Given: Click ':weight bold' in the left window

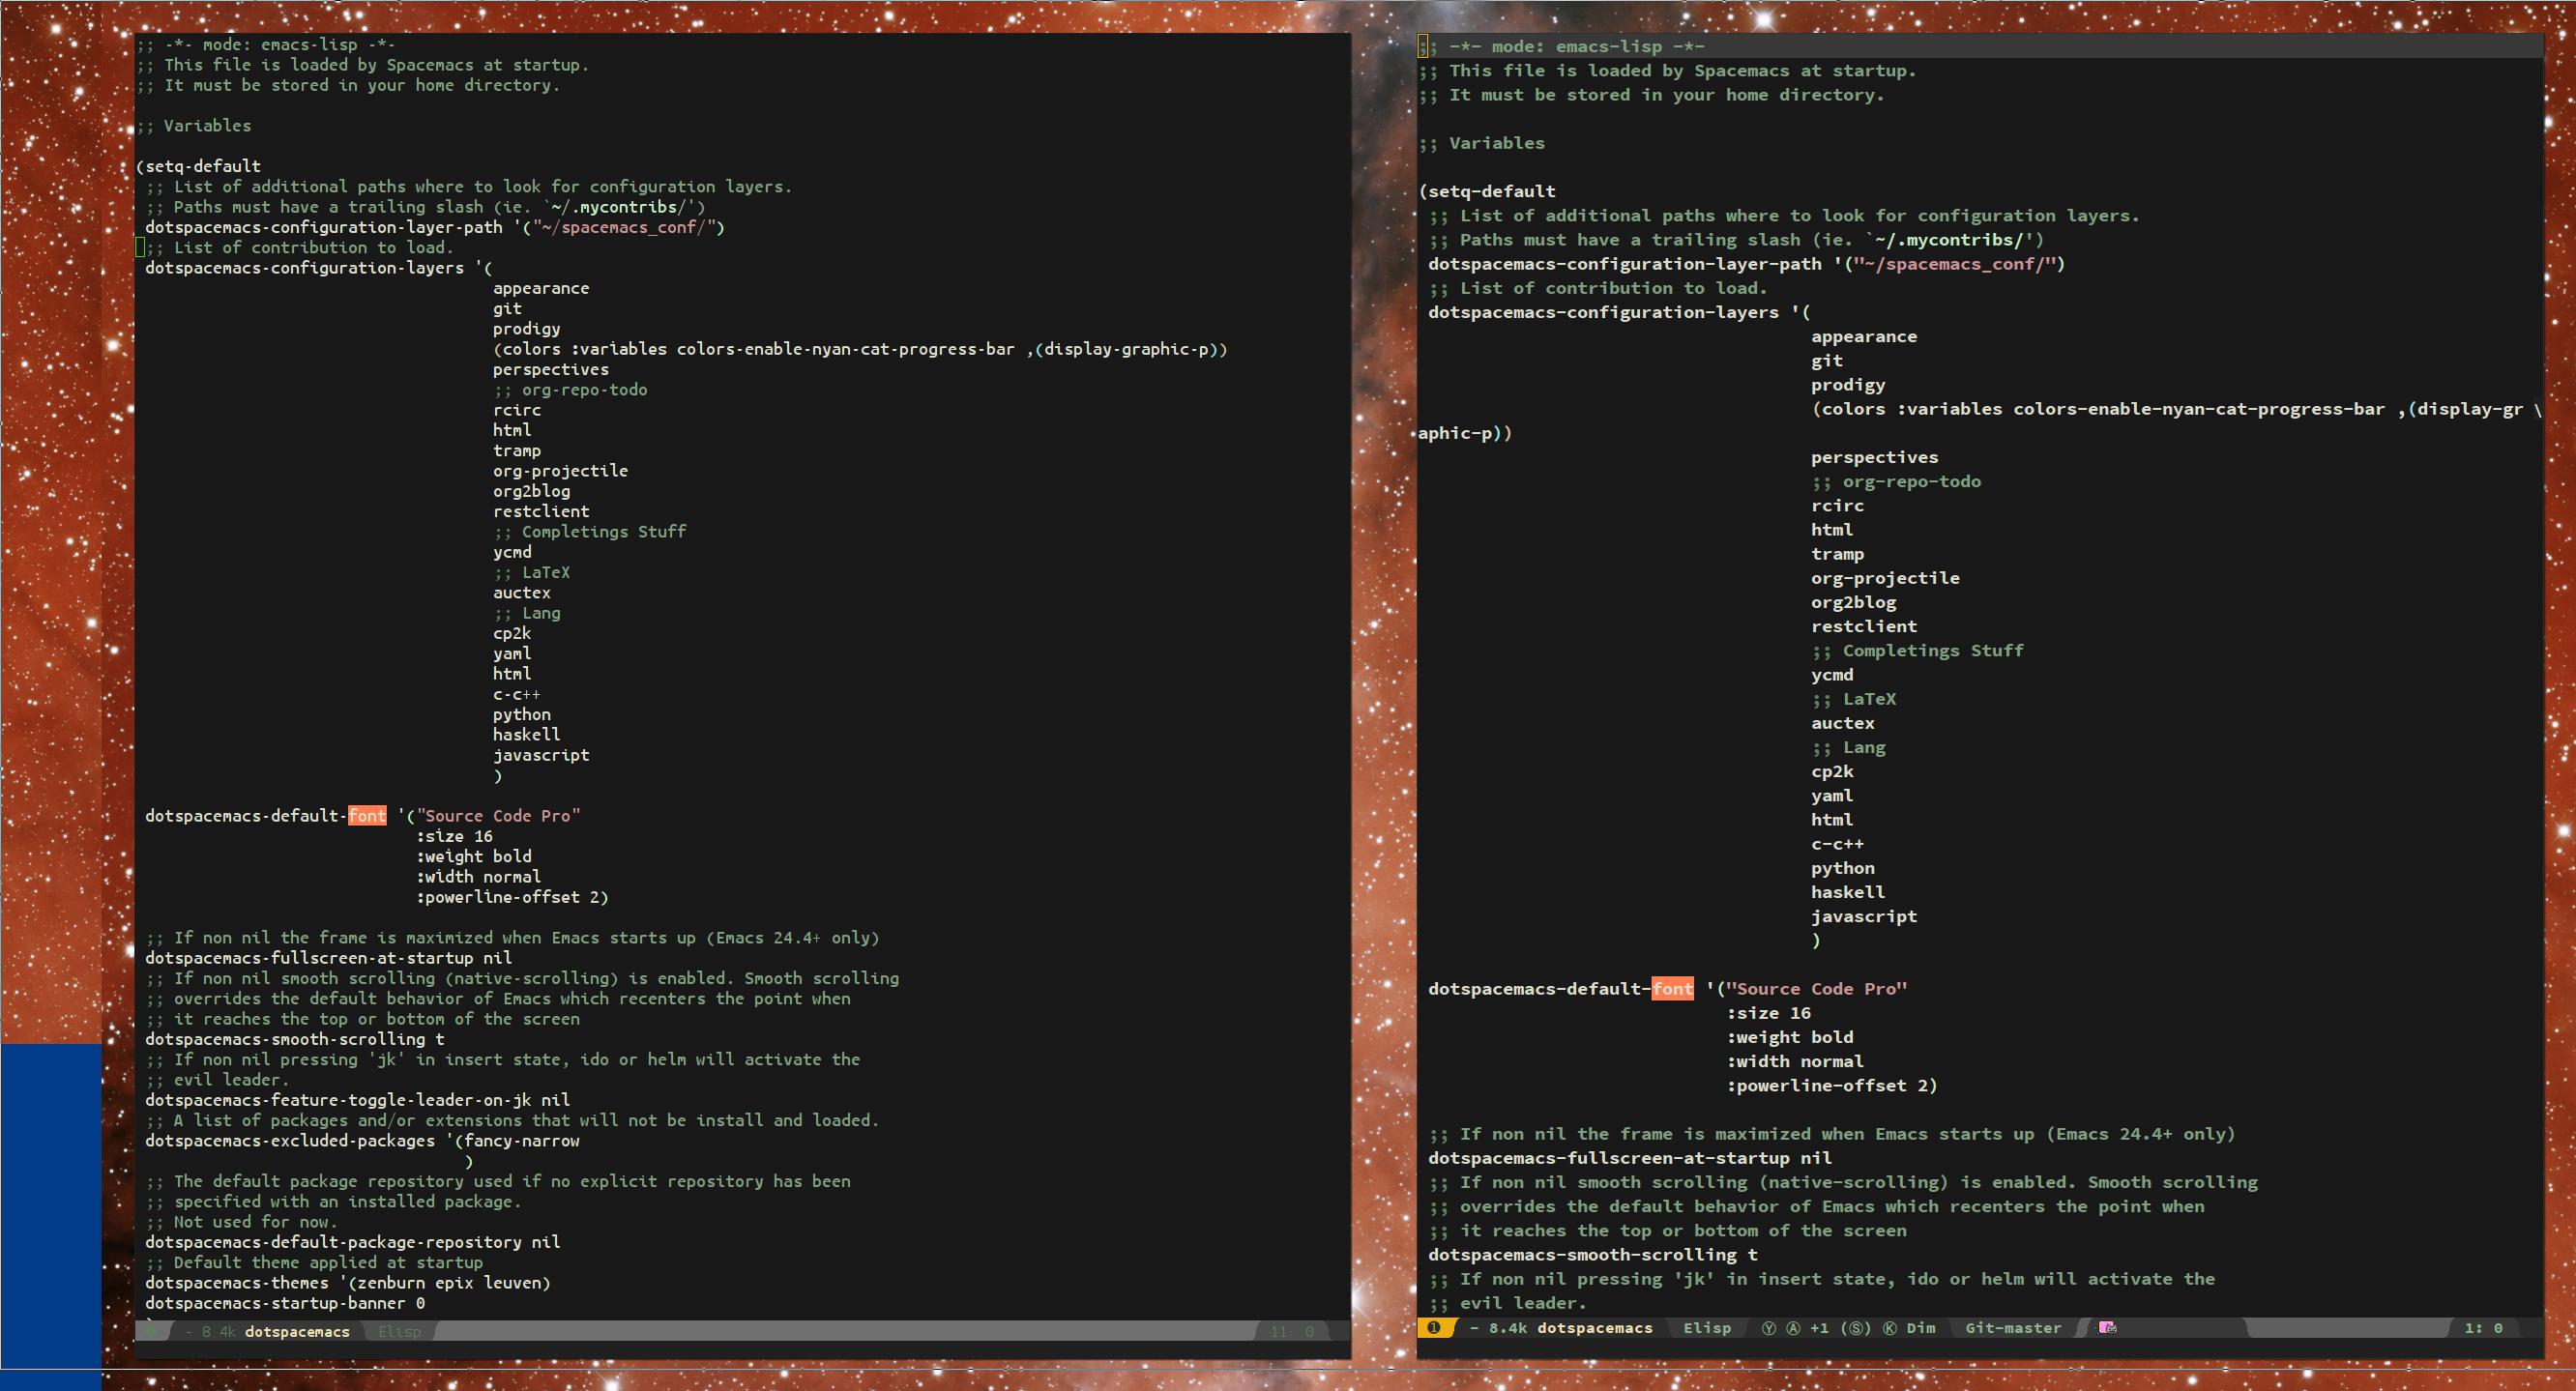Looking at the screenshot, I should (474, 856).
